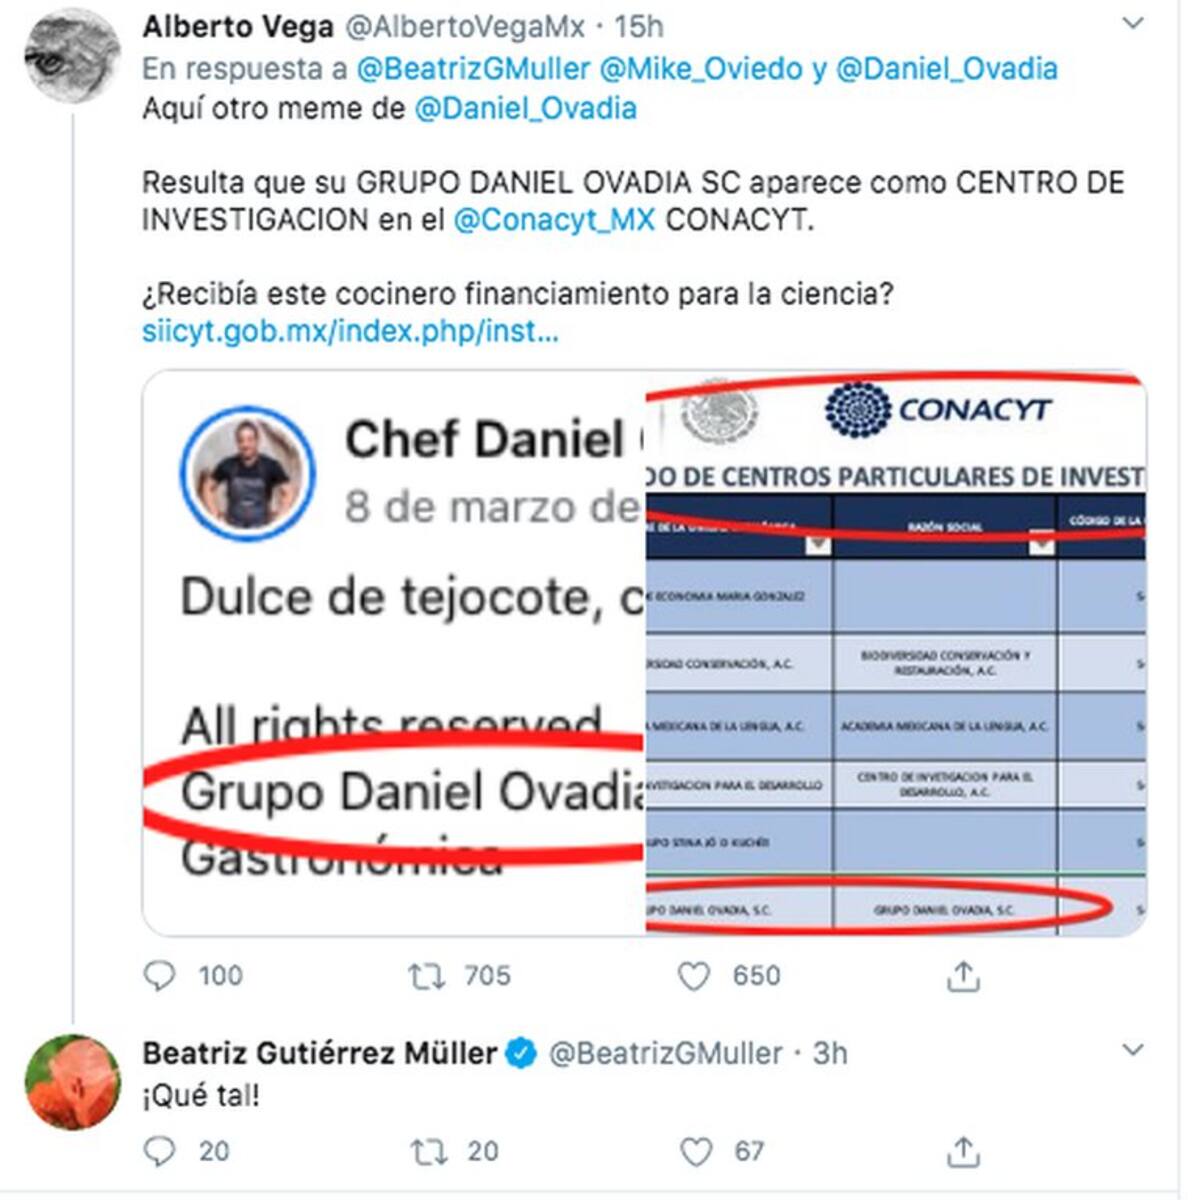The height and width of the screenshot is (1200, 1200).
Task: Open the CONACYT table image
Action: (896, 653)
